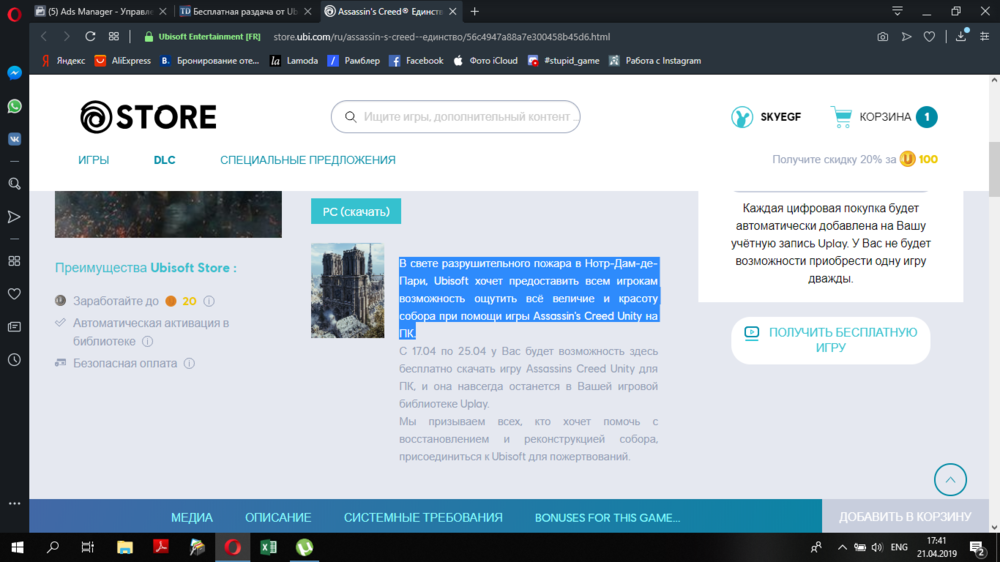Open DLC store menu
This screenshot has height=562, width=1000.
165,160
